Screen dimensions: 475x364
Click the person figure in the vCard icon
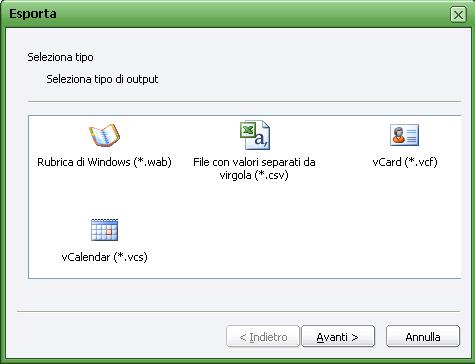[398, 135]
